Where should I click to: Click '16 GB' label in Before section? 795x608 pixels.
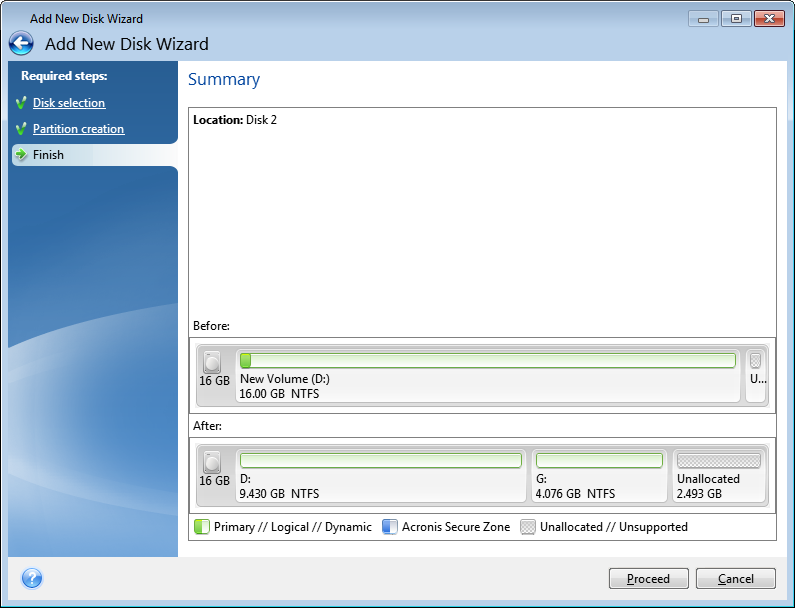click(x=214, y=381)
